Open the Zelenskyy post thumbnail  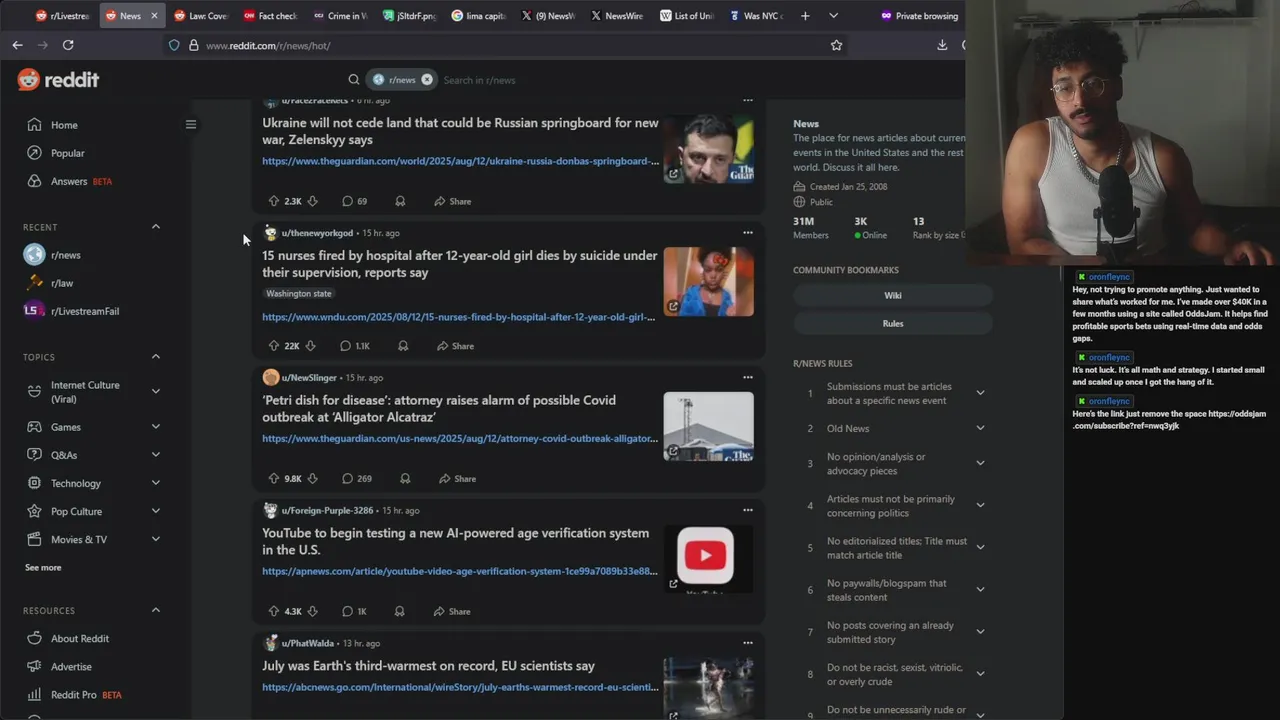pos(708,149)
